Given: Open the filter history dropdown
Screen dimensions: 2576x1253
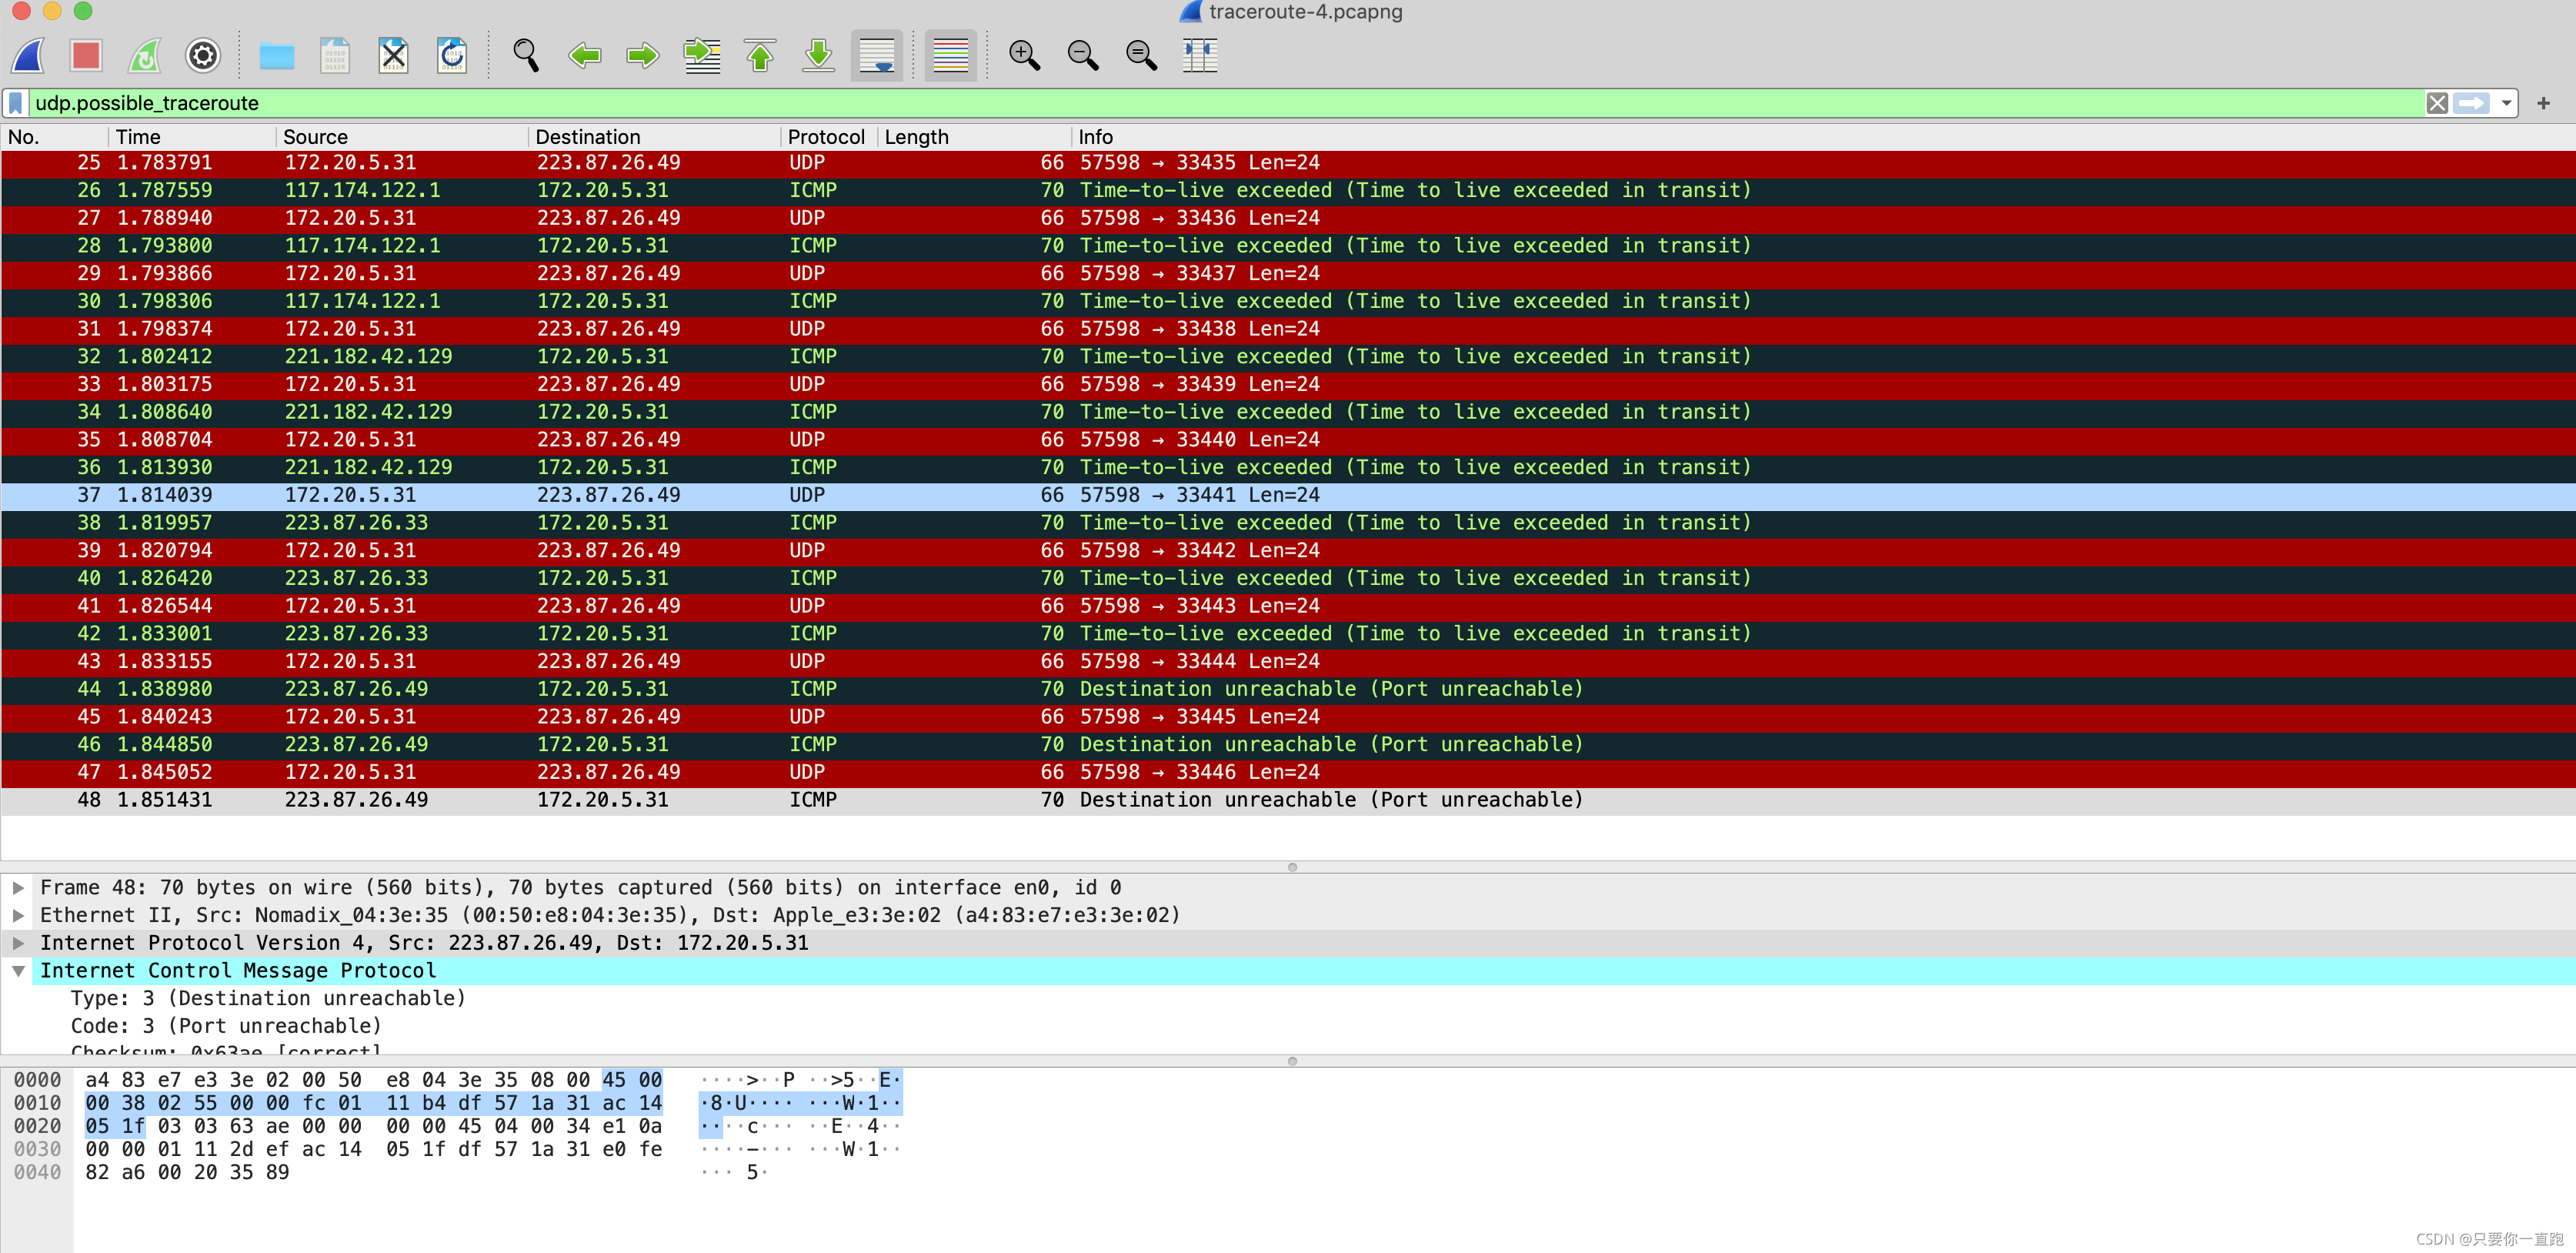Looking at the screenshot, I should [2506, 103].
